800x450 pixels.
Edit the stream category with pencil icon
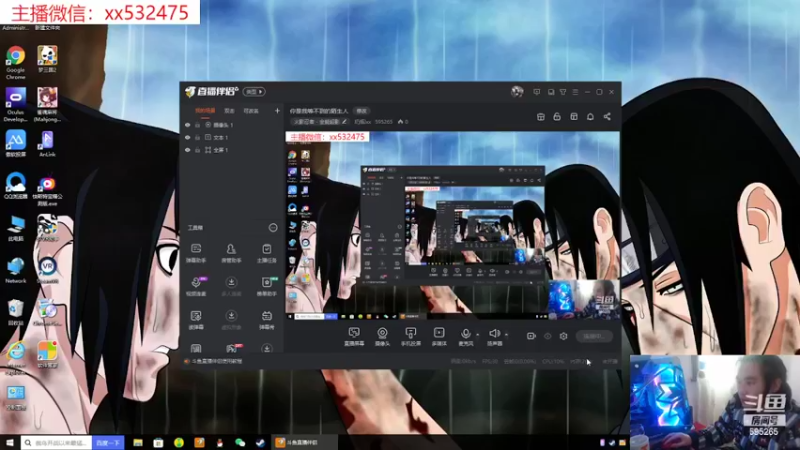click(x=344, y=122)
